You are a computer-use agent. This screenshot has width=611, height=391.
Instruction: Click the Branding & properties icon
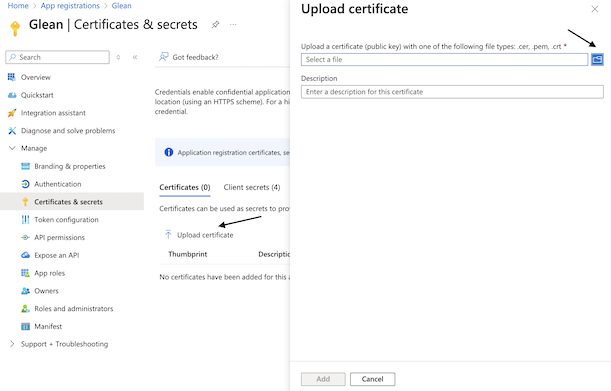[x=25, y=166]
